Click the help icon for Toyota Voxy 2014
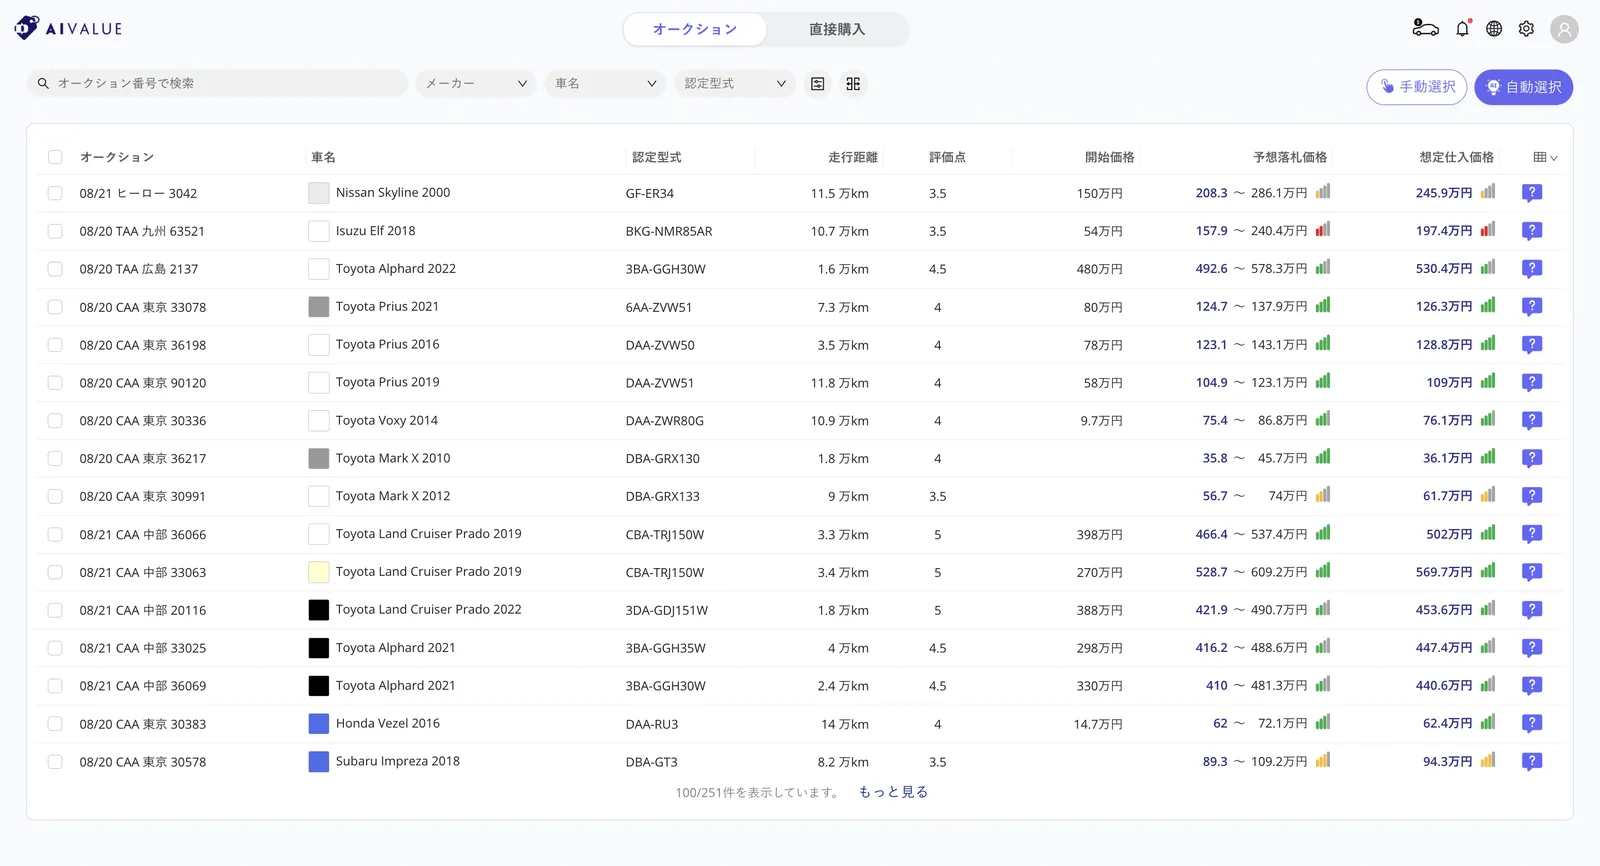 coord(1531,421)
